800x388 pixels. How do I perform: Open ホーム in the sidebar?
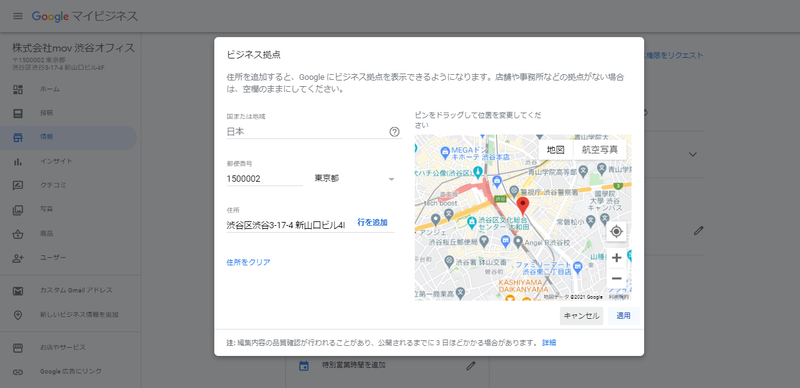point(50,89)
